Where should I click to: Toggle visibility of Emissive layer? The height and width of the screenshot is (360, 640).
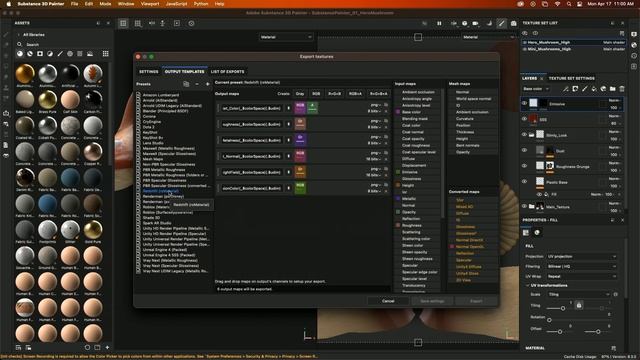pyautogui.click(x=524, y=104)
